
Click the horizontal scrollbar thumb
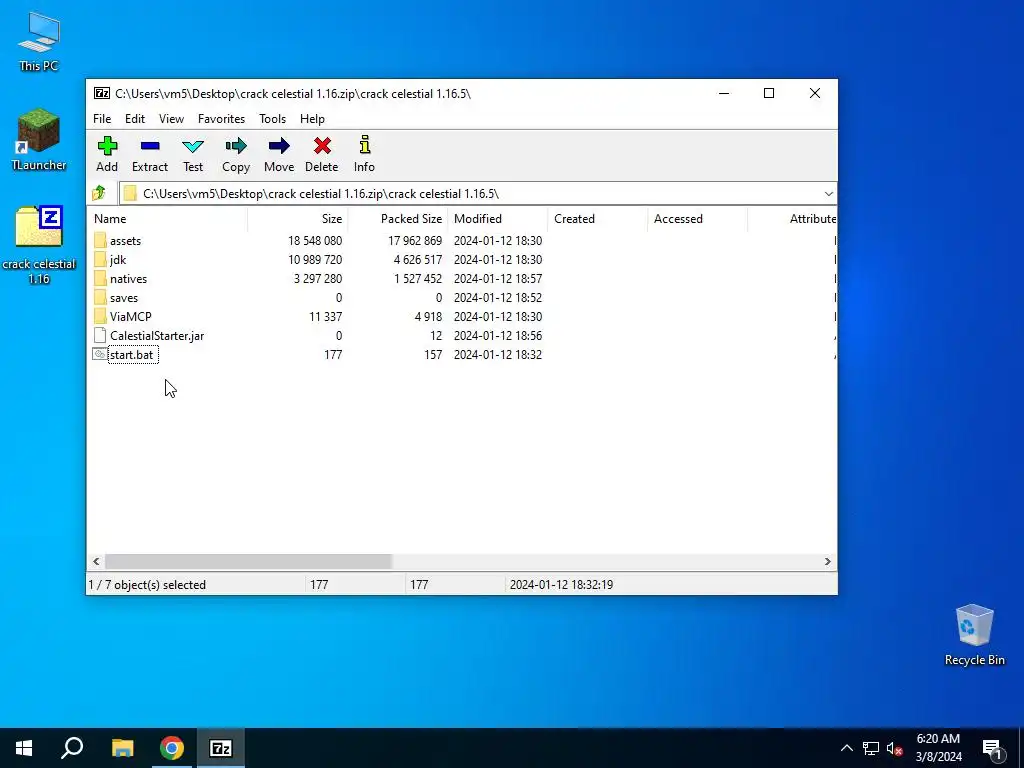click(248, 561)
